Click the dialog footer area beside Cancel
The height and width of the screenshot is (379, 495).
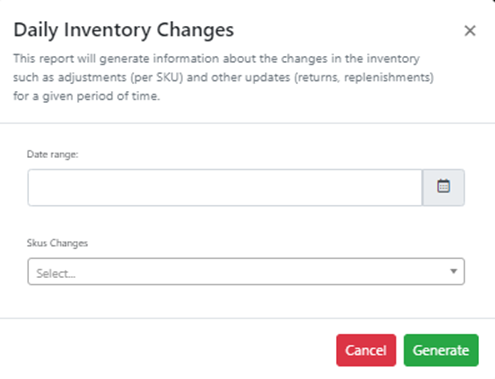(167, 349)
